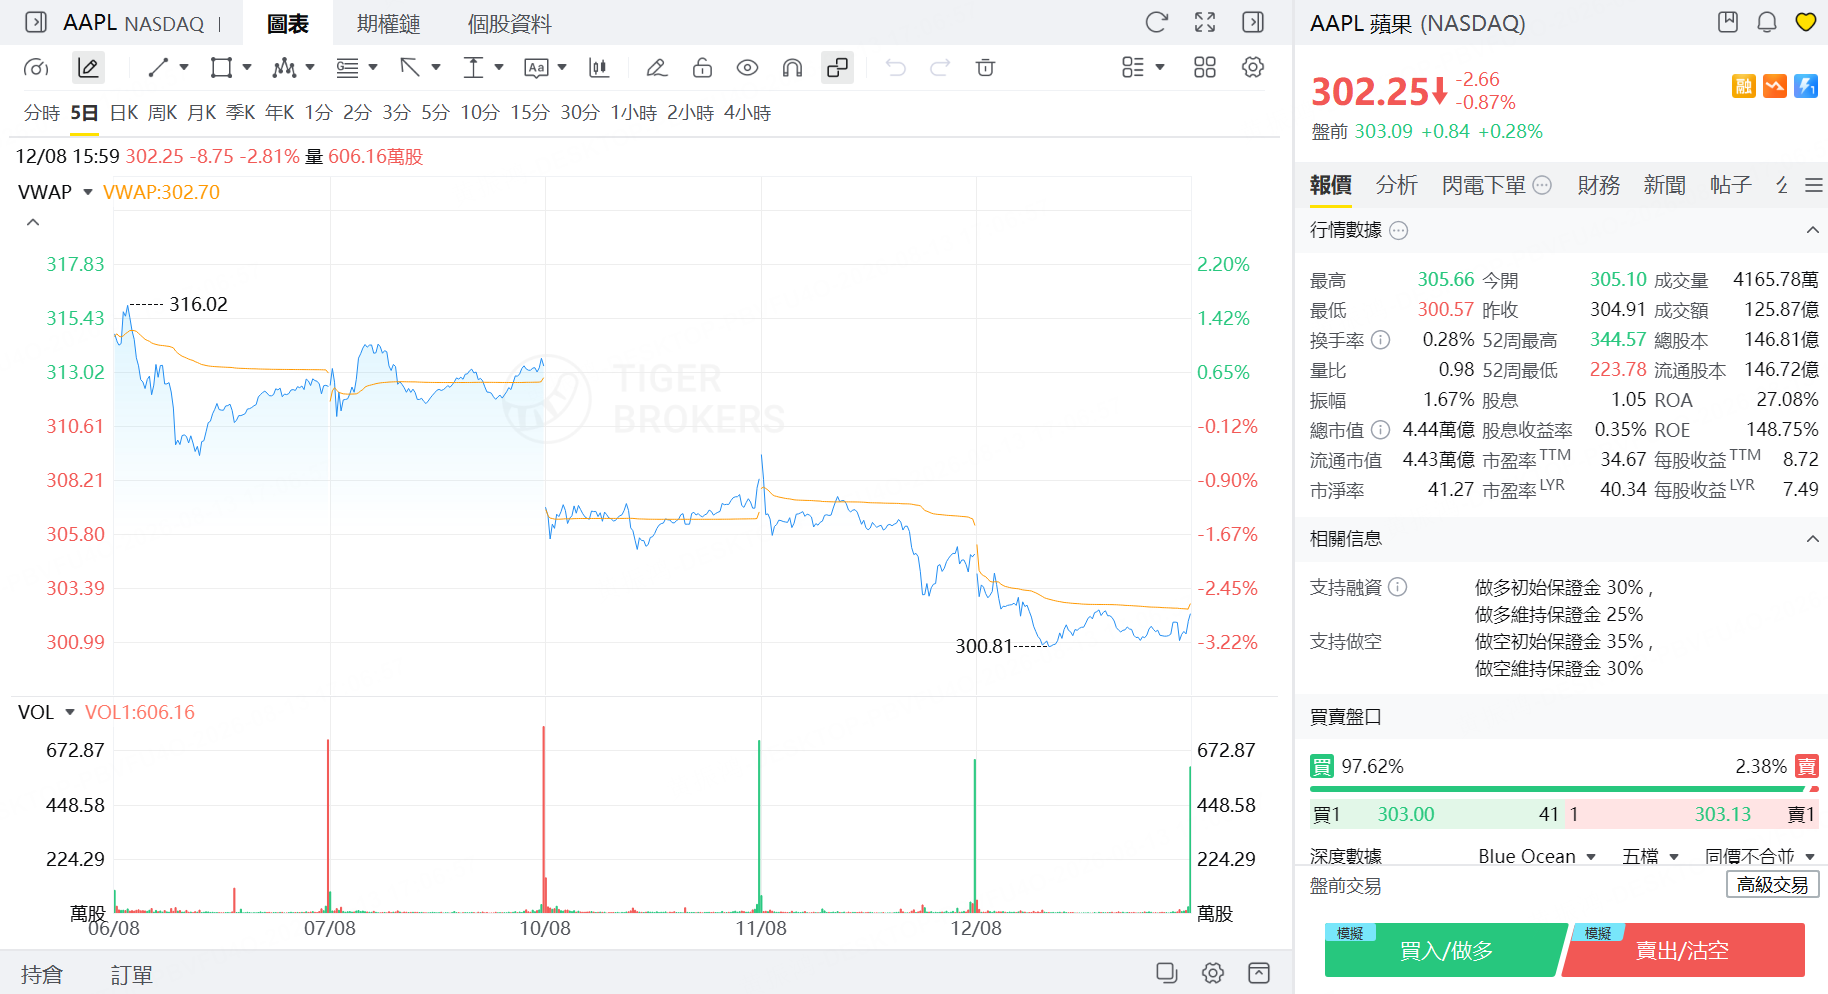
Task: Choose the 15分 interval
Action: [x=530, y=113]
